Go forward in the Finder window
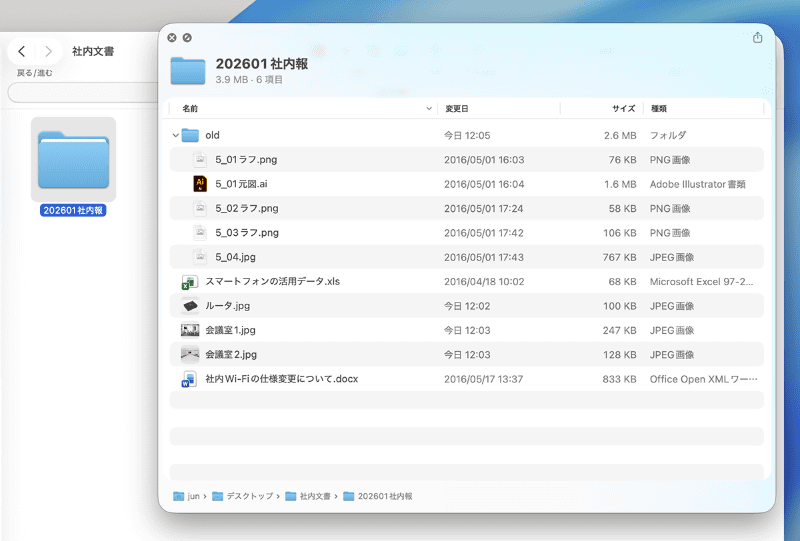The image size is (800, 541). (x=48, y=51)
